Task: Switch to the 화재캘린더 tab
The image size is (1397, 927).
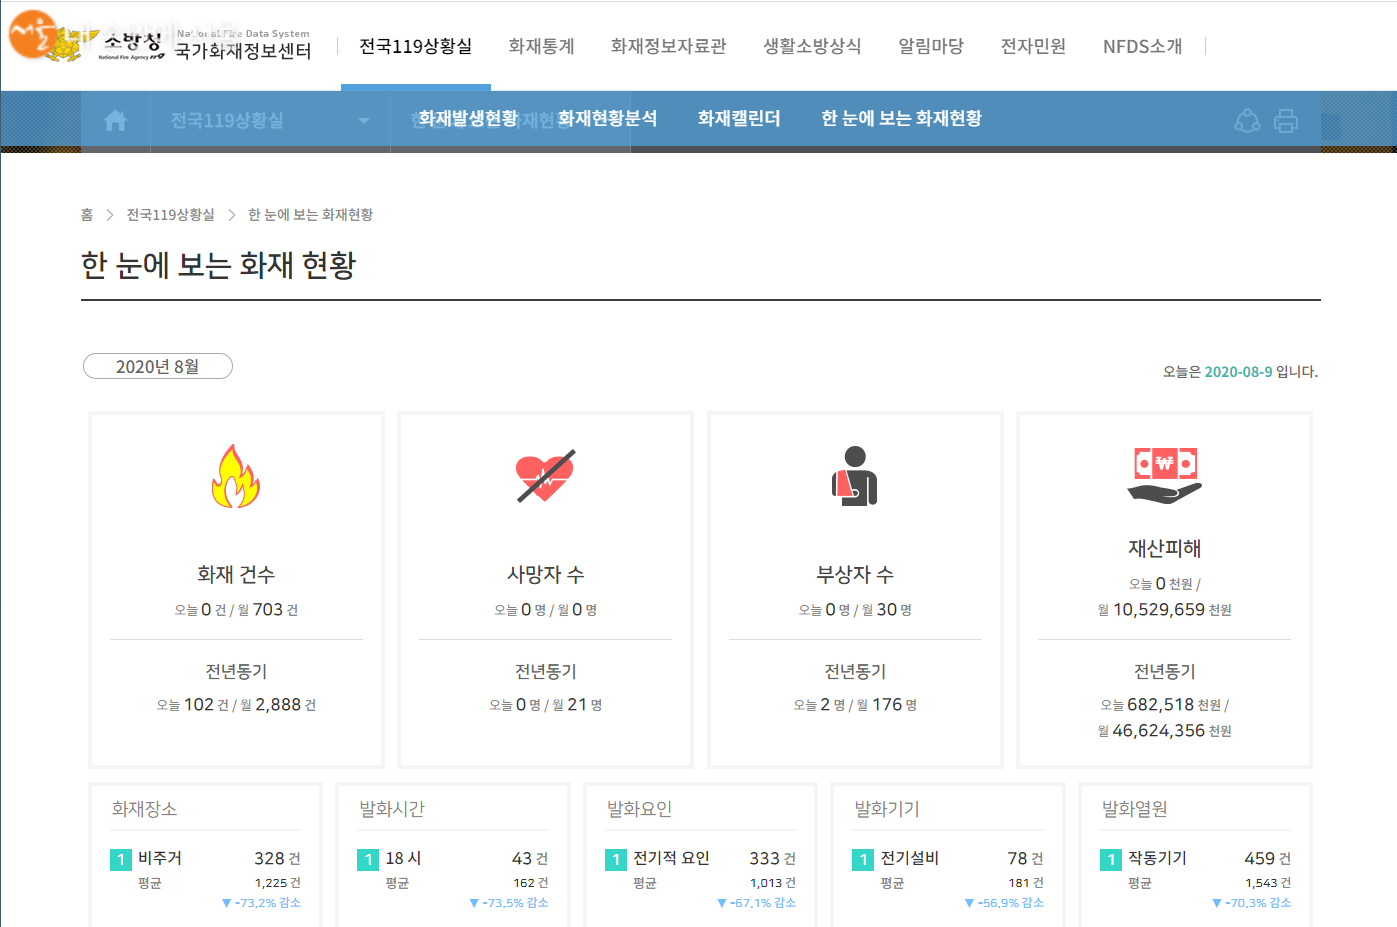Action: (x=739, y=119)
